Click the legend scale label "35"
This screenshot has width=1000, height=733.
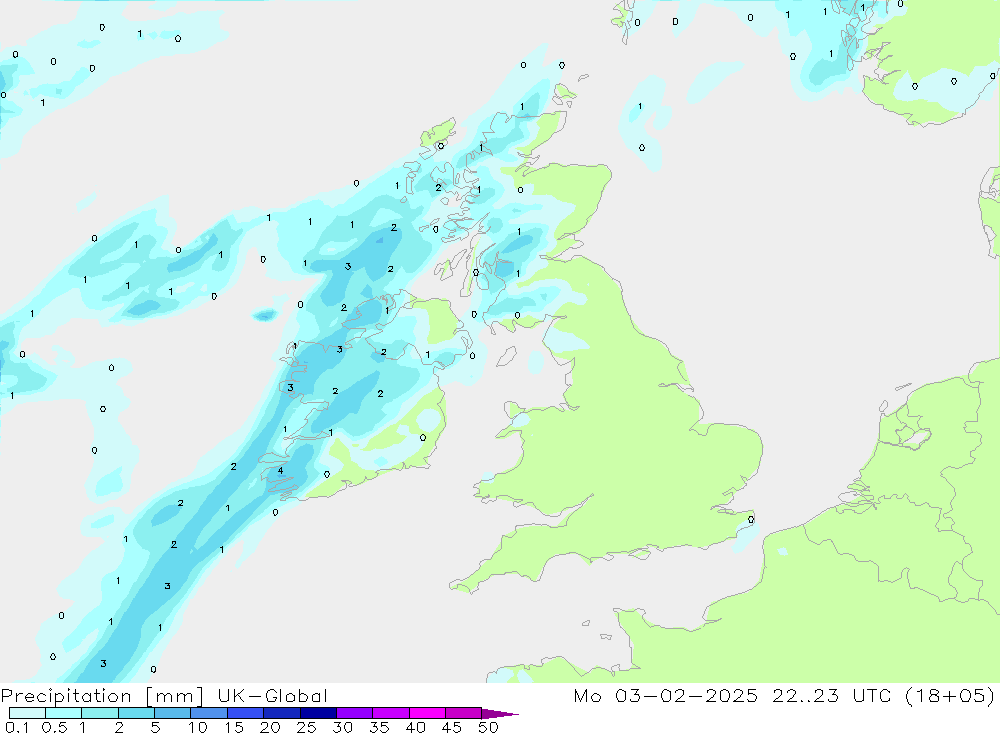[x=379, y=727]
